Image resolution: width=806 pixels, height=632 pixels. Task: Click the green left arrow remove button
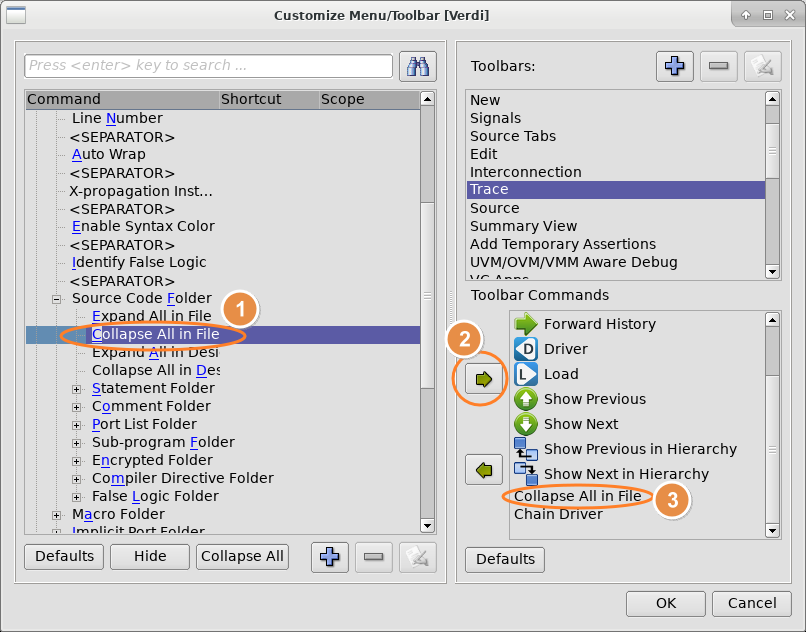tap(485, 469)
